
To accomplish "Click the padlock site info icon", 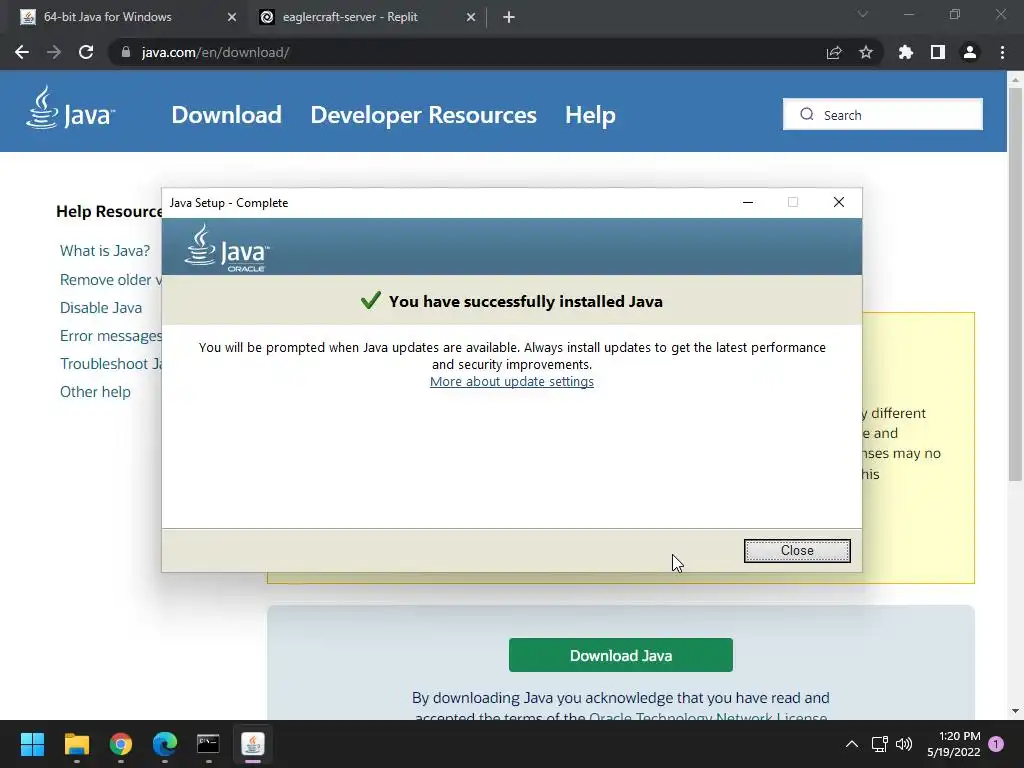I will pyautogui.click(x=126, y=52).
